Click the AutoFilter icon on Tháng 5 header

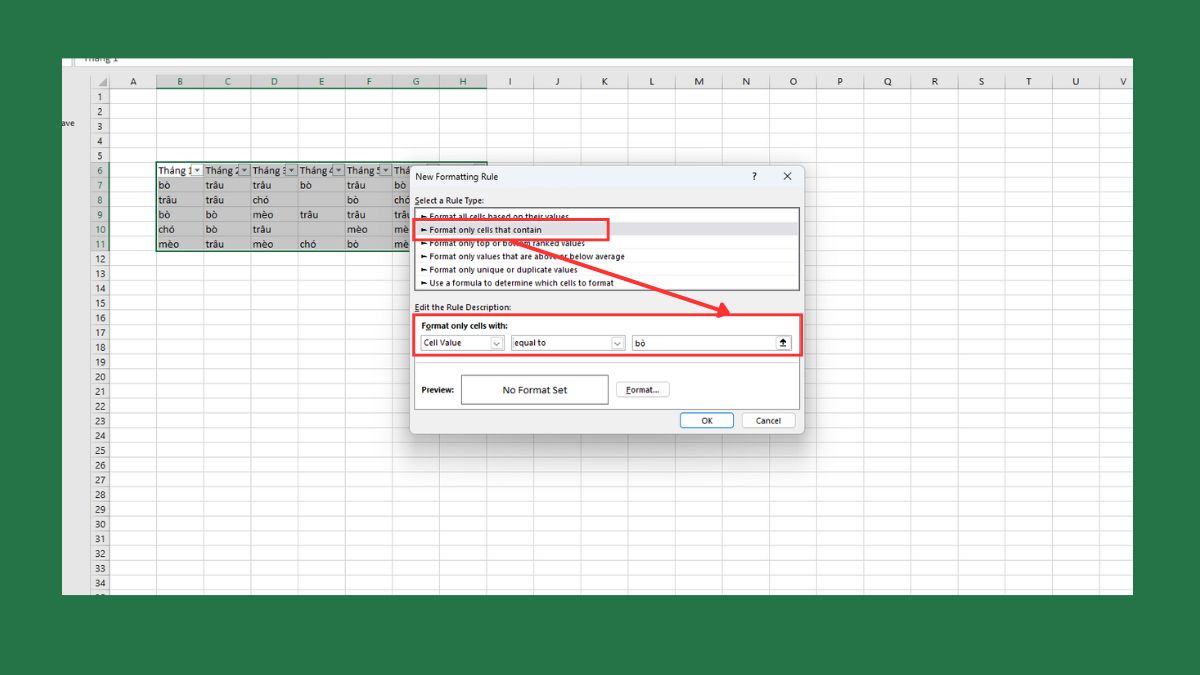(384, 170)
